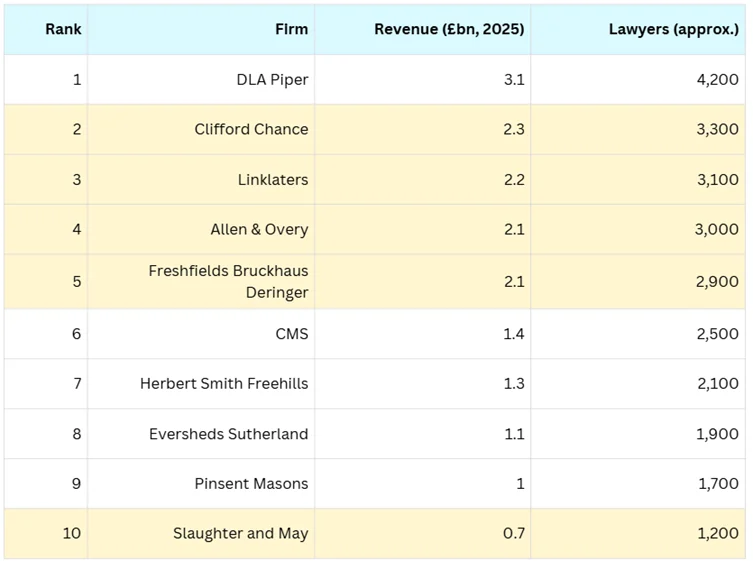Click the 0.7 revenue cell

[x=513, y=533]
